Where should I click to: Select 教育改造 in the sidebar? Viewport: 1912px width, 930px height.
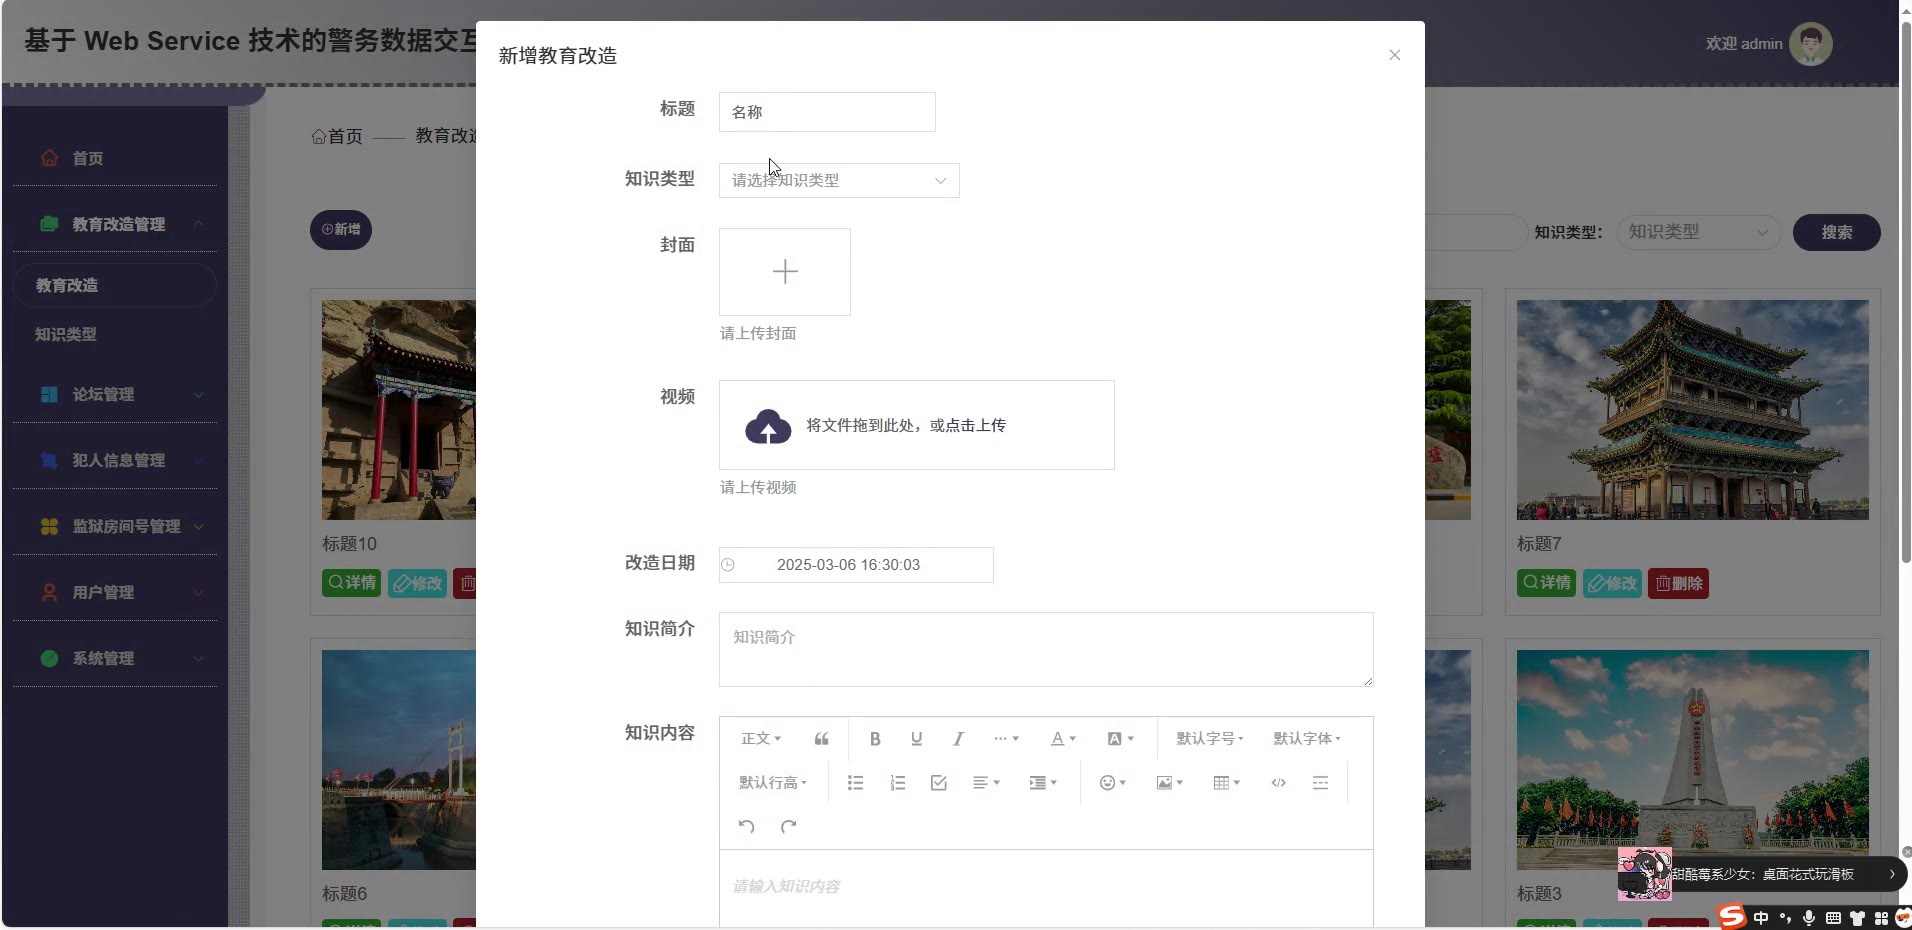click(x=114, y=285)
